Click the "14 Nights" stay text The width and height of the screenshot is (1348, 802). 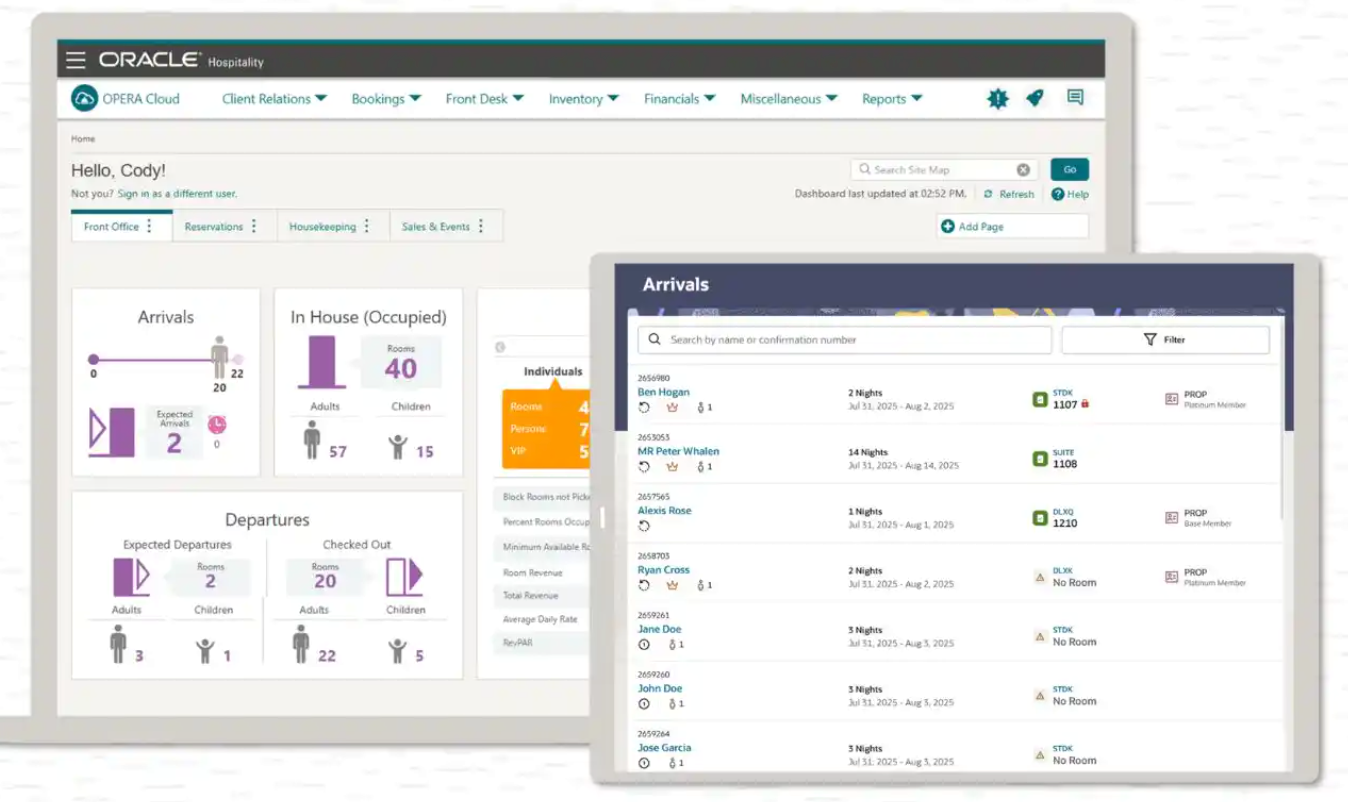[x=868, y=453]
